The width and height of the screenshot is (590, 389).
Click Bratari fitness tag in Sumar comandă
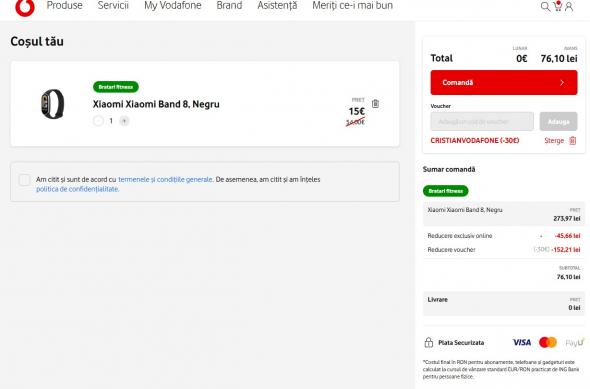coord(446,191)
